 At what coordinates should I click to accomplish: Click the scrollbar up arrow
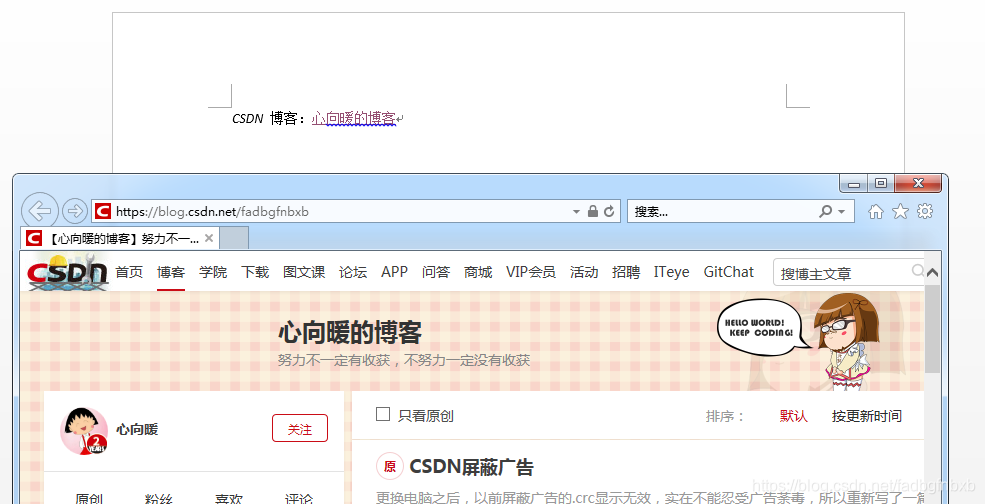pyautogui.click(x=933, y=273)
